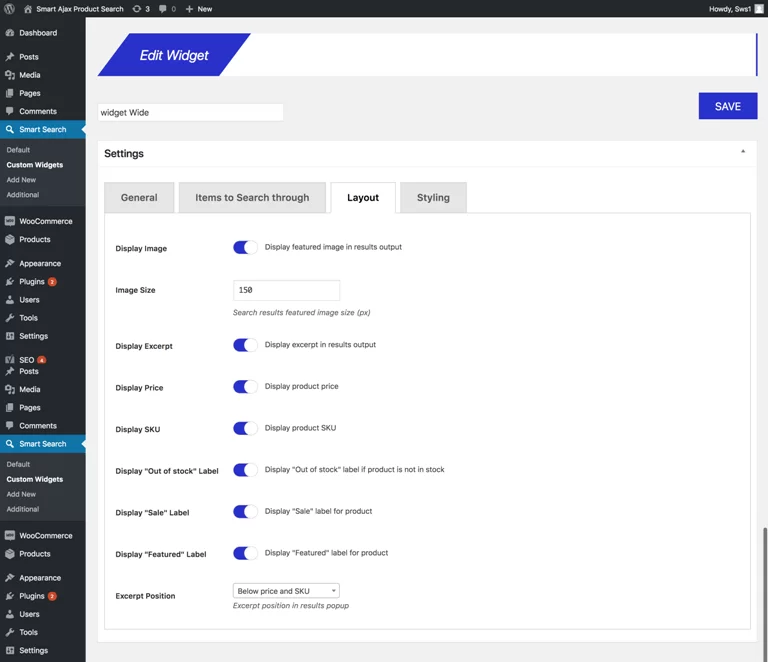This screenshot has height=662, width=768.
Task: Open the comments bubble icon showing 0
Action: click(163, 9)
